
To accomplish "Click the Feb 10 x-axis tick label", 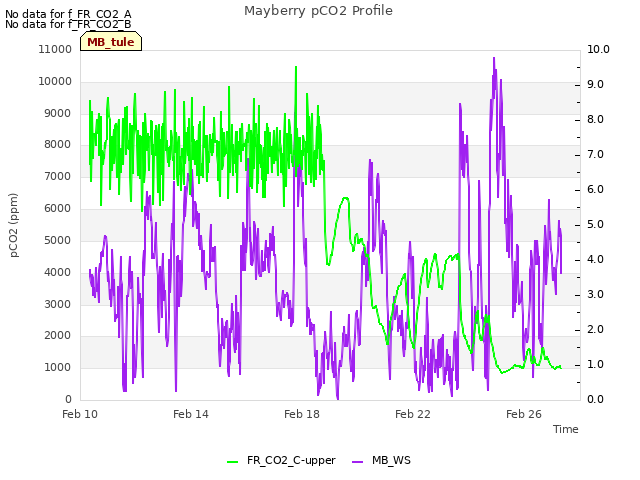I will (80, 414).
